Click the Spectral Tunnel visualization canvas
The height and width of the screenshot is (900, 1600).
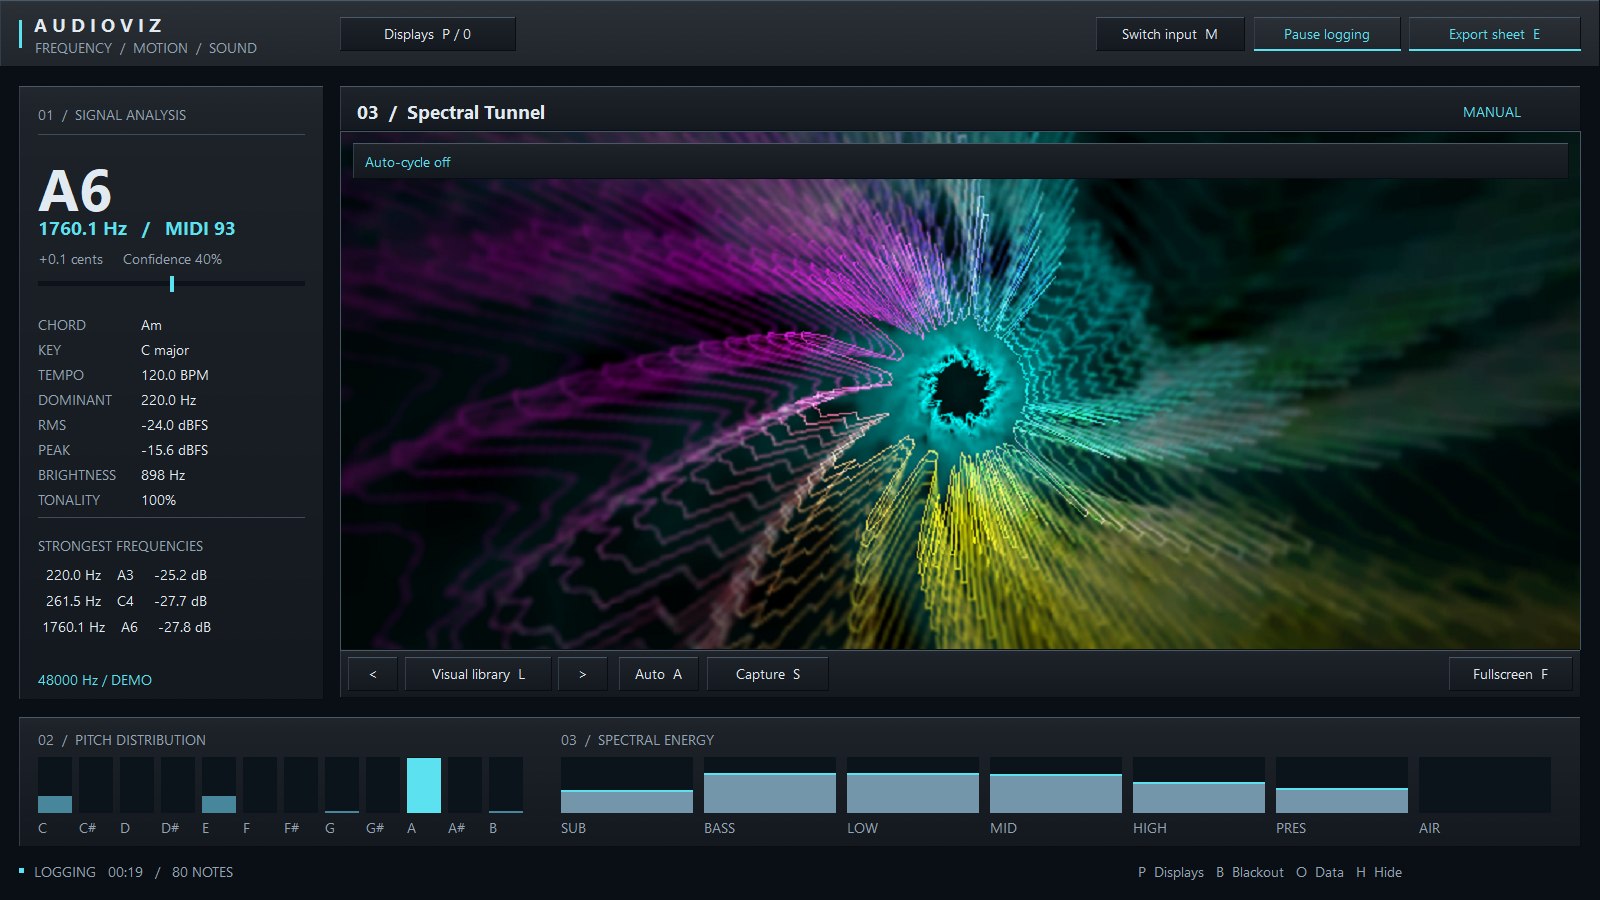(x=960, y=392)
